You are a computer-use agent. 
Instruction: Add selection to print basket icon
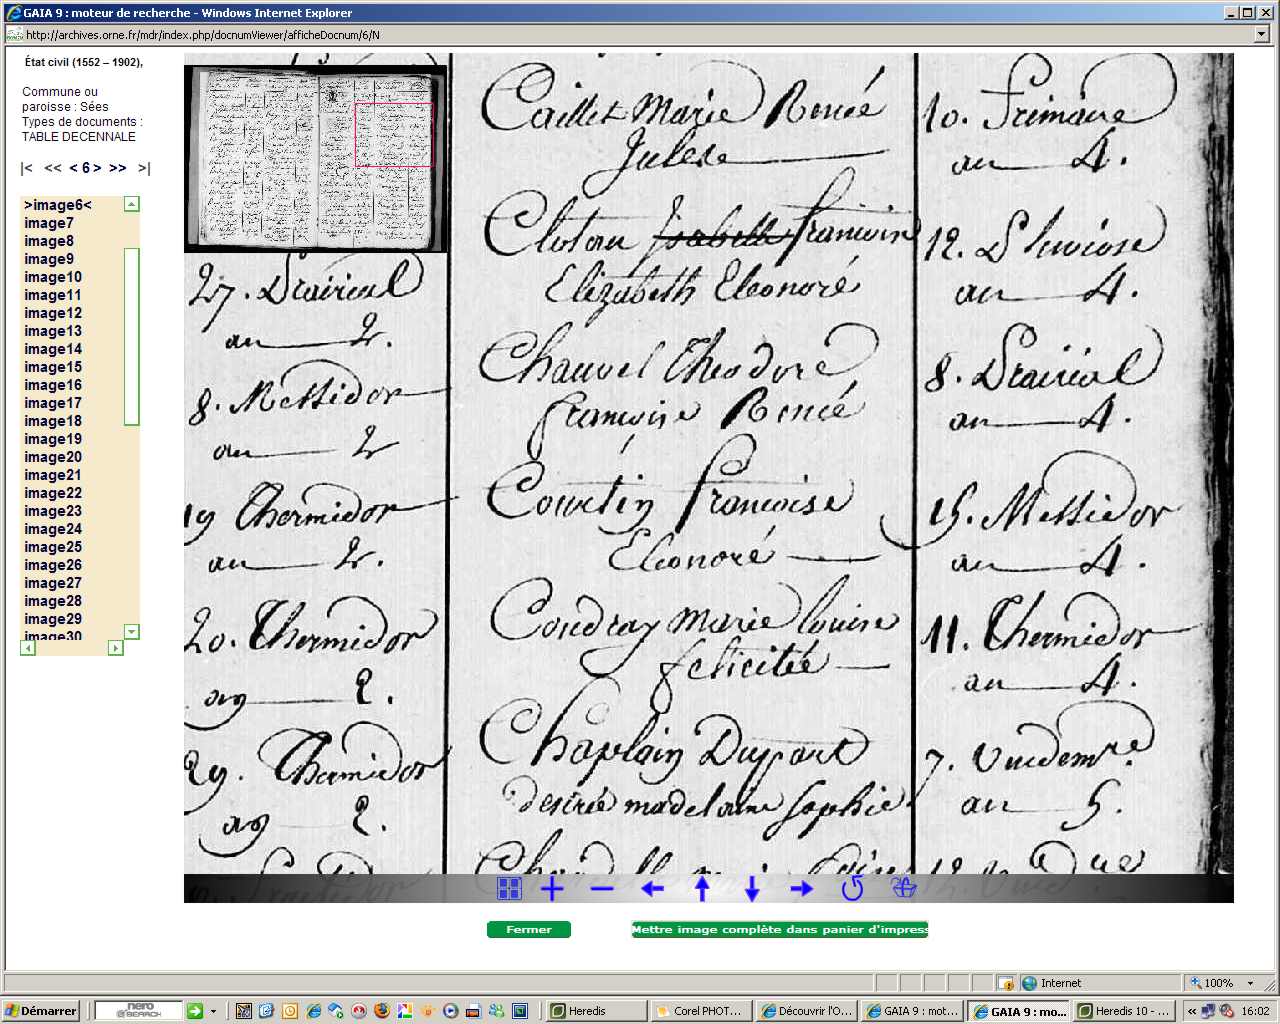click(x=904, y=888)
